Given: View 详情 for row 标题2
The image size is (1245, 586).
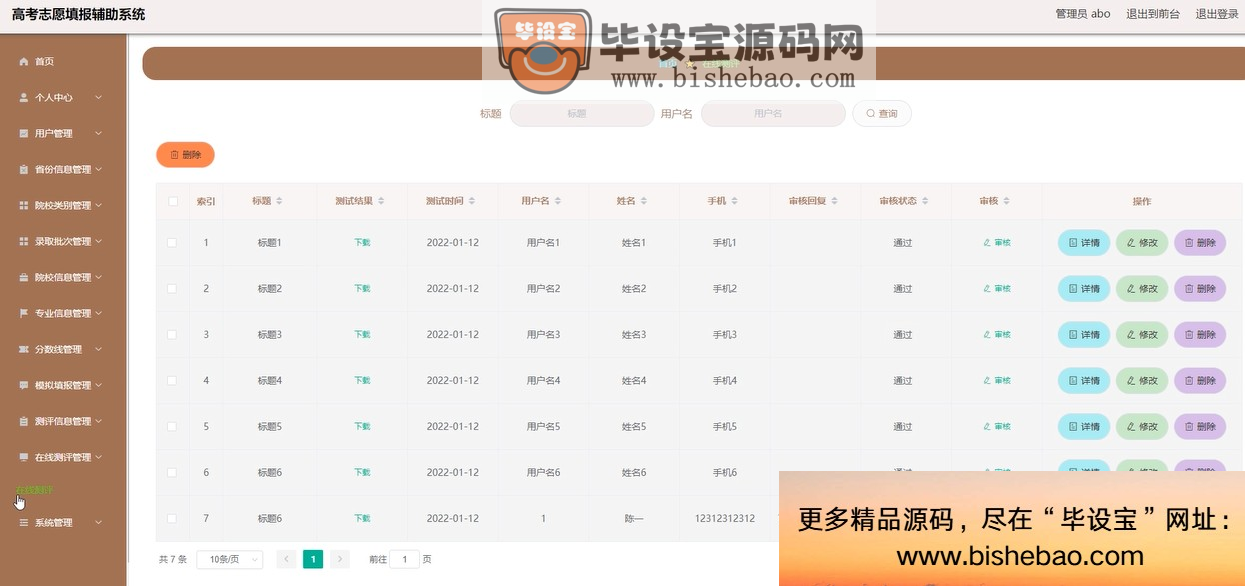Looking at the screenshot, I should [x=1084, y=289].
